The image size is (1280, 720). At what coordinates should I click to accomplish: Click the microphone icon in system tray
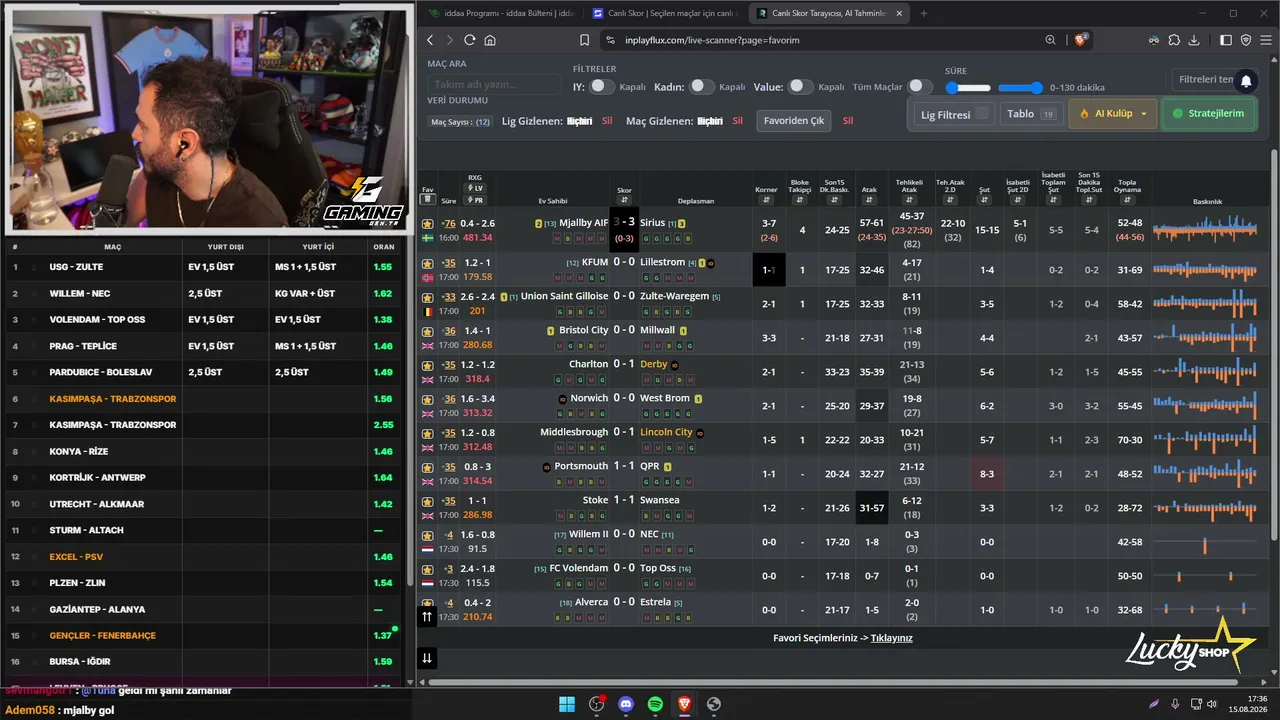coord(1175,704)
